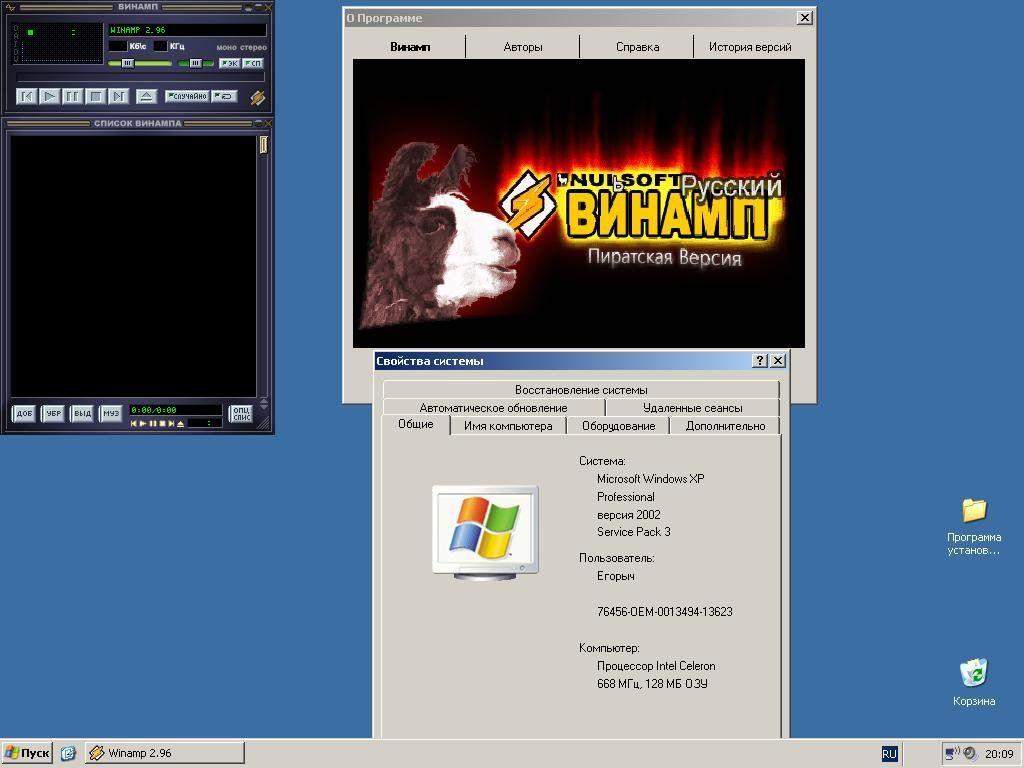Image resolution: width=1024 pixels, height=768 pixels.
Task: Select the Программа установ... desktop folder
Action: point(974,526)
